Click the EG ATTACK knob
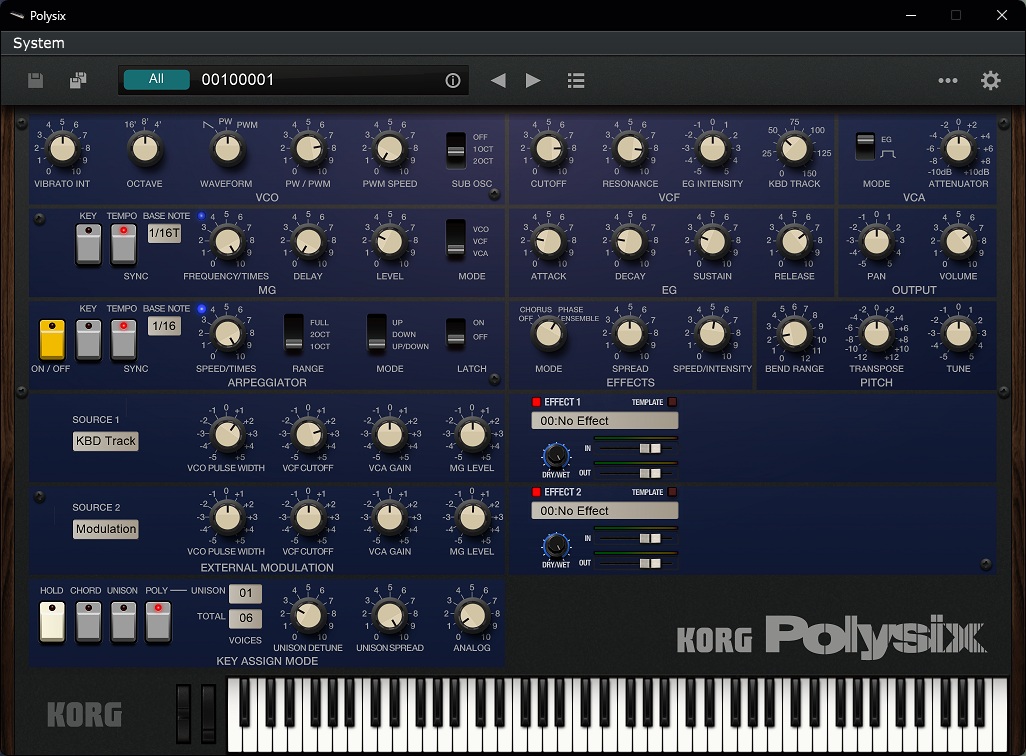1026x756 pixels. coord(549,242)
